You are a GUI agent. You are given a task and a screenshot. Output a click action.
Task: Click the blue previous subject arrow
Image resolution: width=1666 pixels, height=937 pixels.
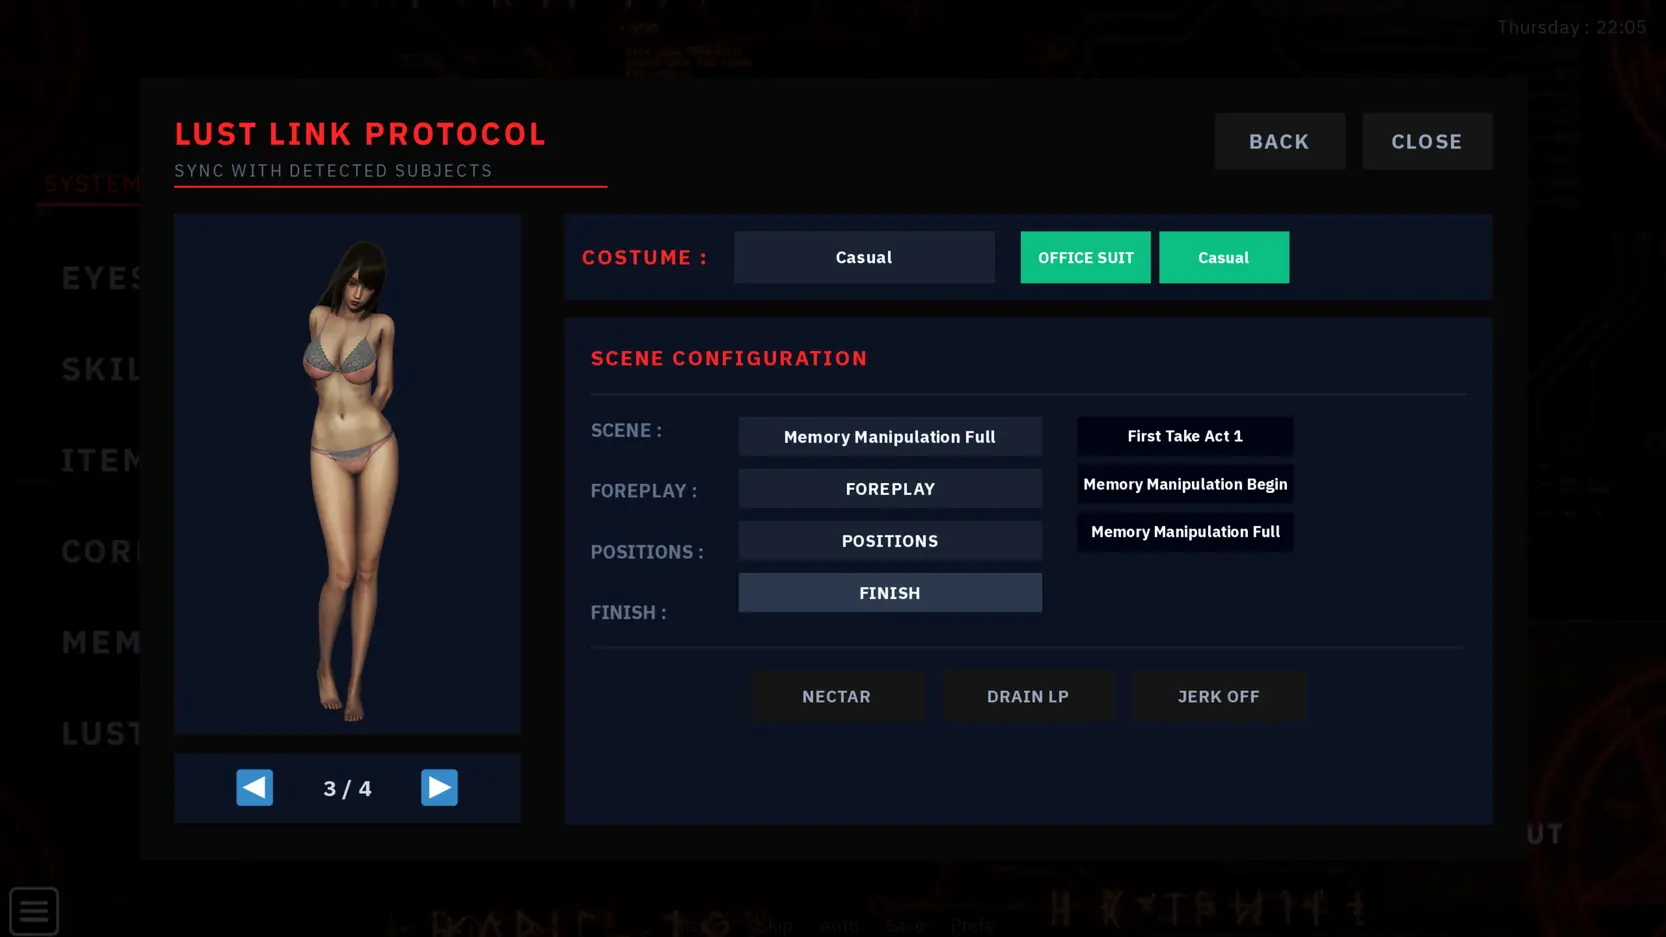pyautogui.click(x=254, y=787)
